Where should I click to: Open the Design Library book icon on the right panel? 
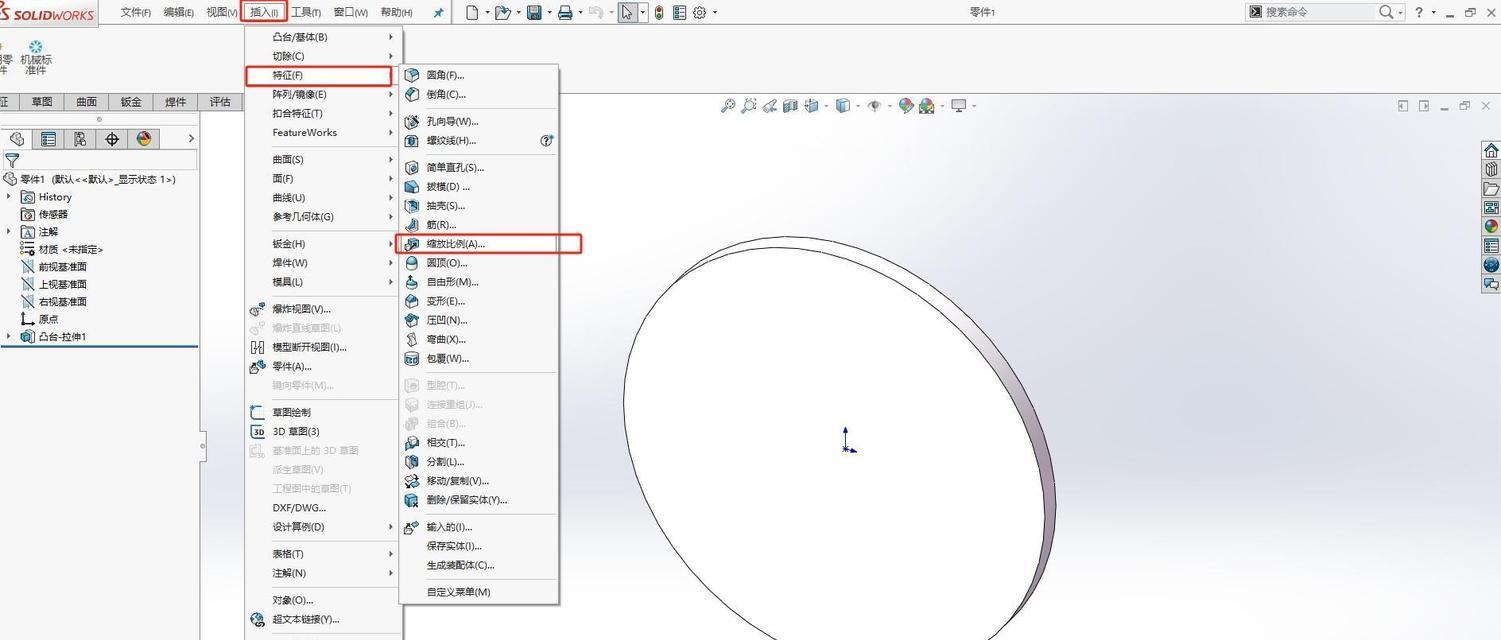1491,168
